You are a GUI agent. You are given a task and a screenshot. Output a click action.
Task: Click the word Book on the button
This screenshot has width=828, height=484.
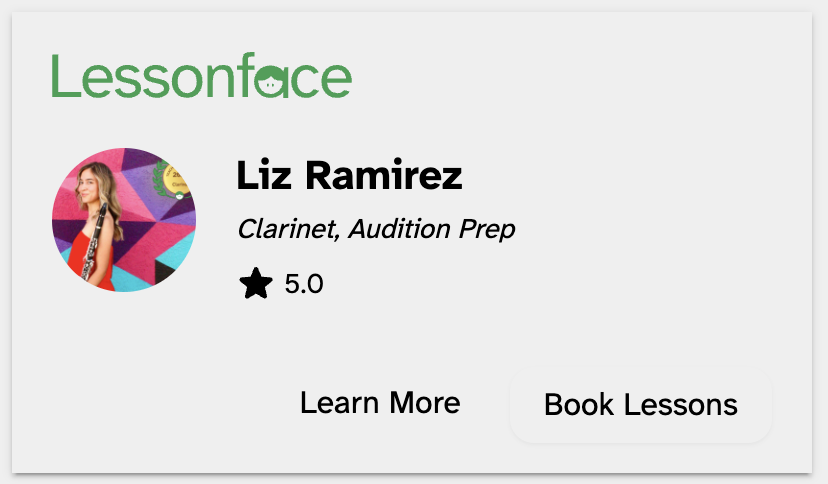click(x=579, y=405)
